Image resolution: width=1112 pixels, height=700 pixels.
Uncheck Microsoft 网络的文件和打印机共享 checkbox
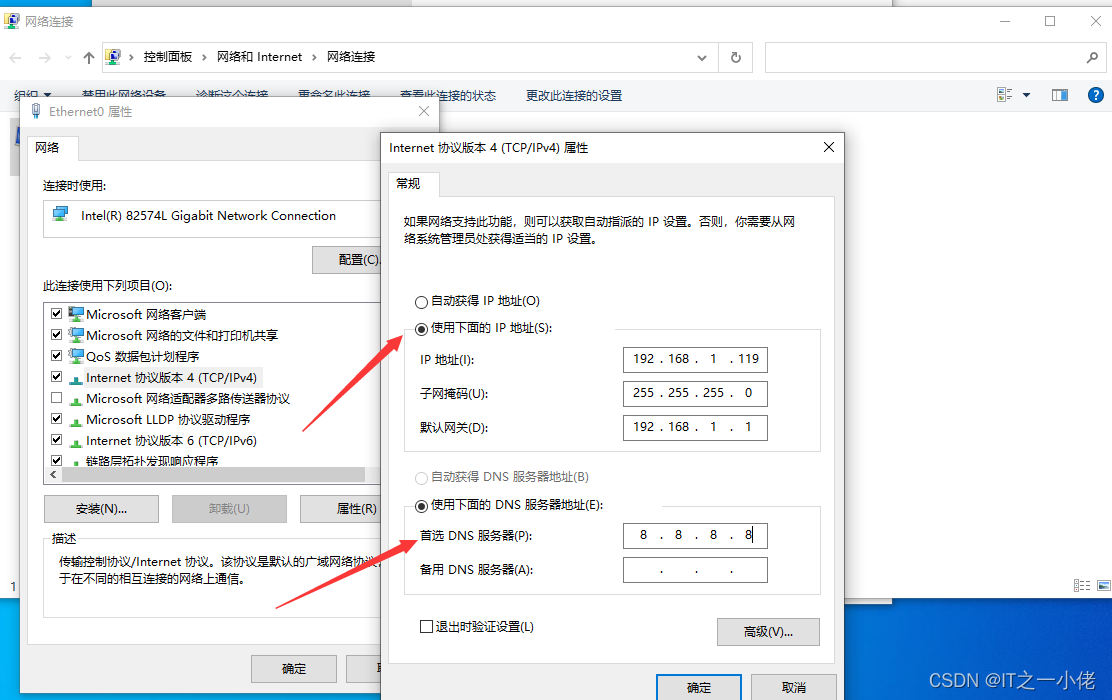[57, 334]
